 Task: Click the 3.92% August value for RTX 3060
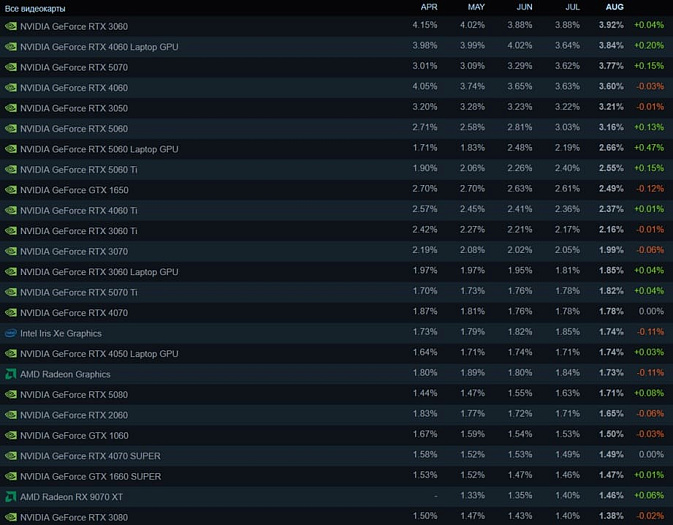click(611, 25)
